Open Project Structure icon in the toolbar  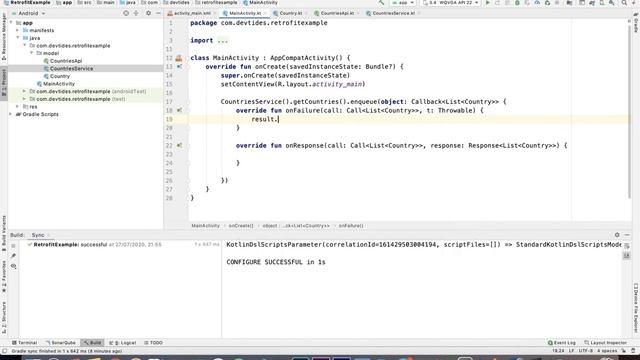569,3
